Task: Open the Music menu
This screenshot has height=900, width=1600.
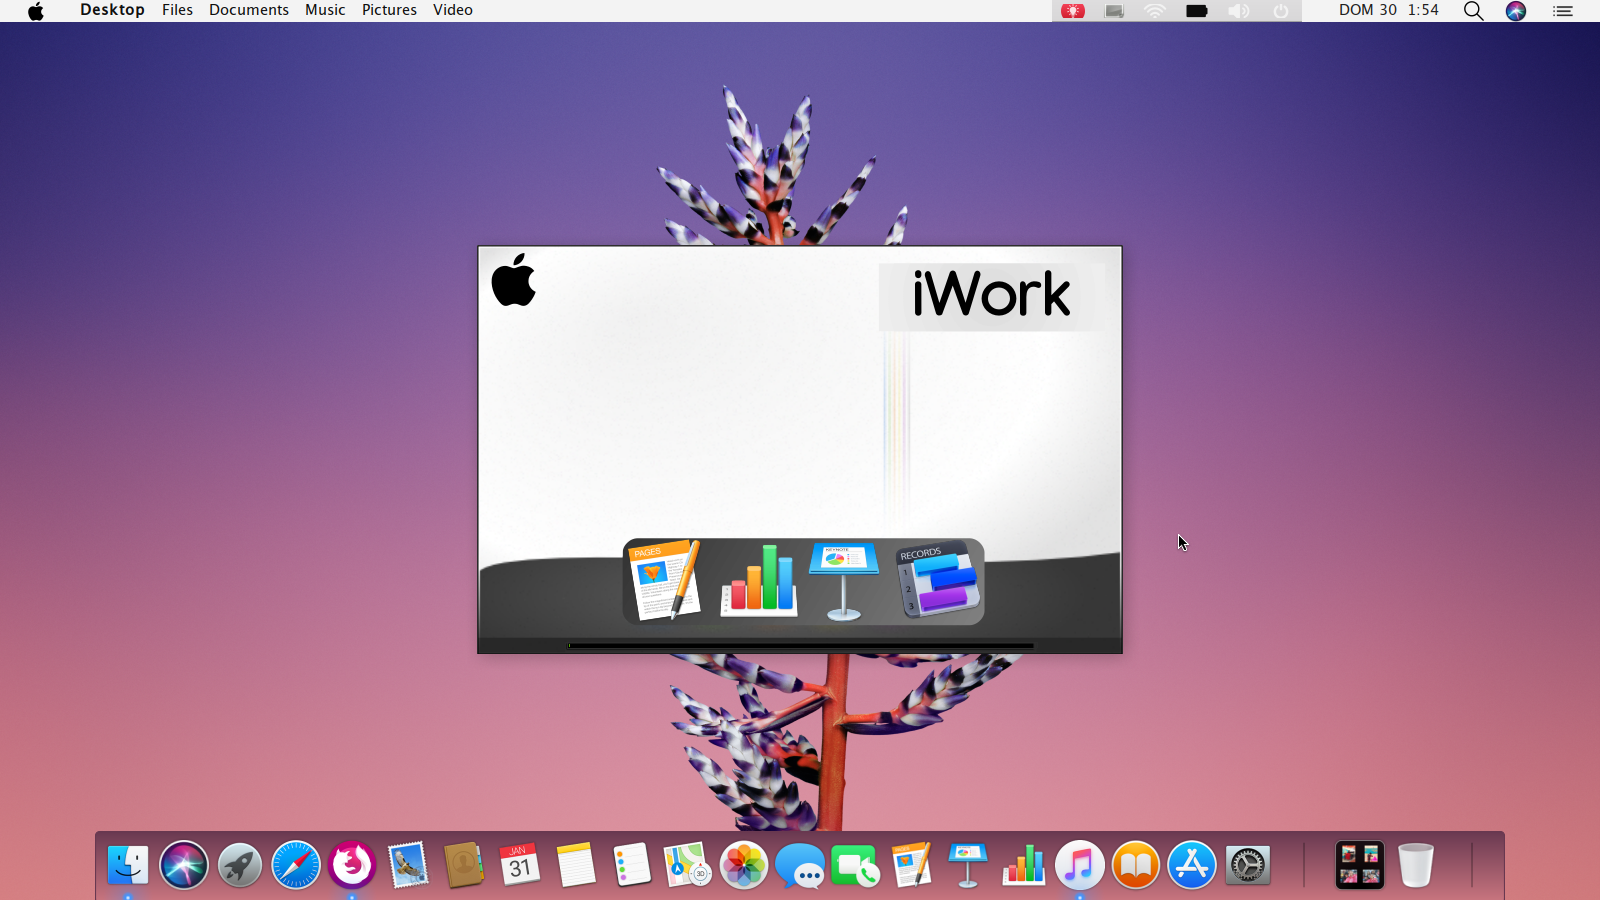Action: coord(325,10)
